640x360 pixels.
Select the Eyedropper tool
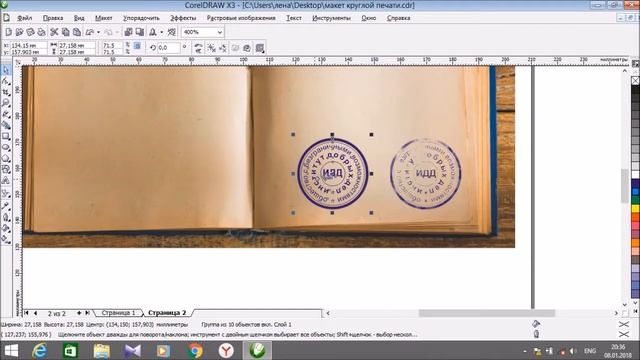[6, 206]
